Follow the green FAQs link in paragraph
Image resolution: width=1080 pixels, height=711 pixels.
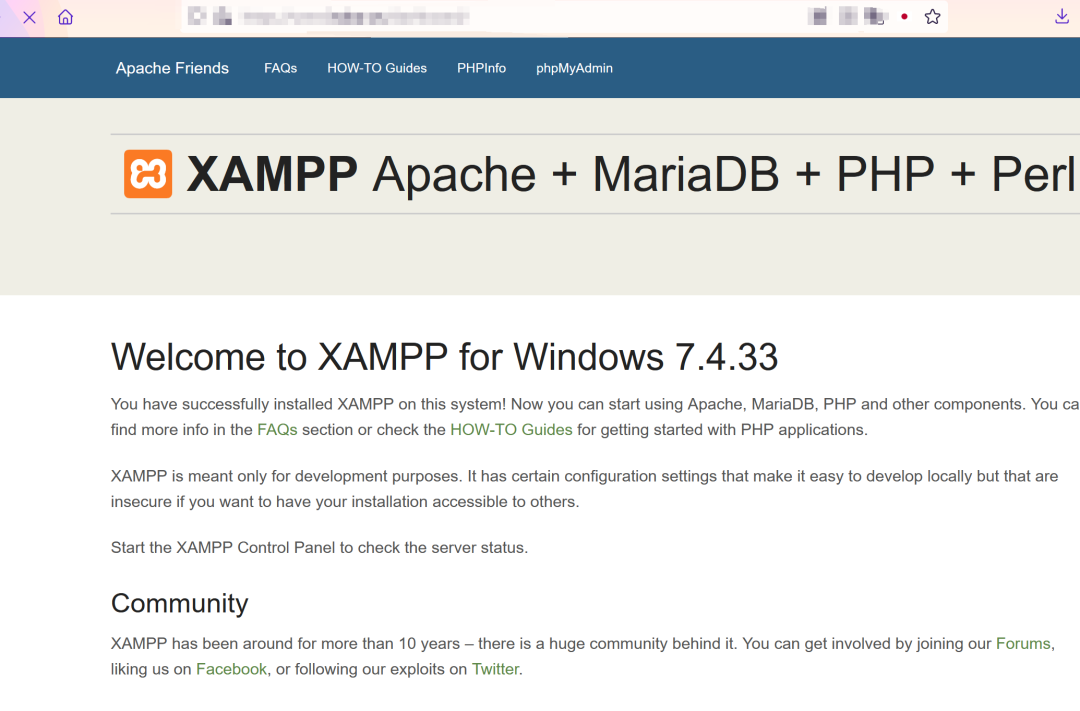(277, 430)
